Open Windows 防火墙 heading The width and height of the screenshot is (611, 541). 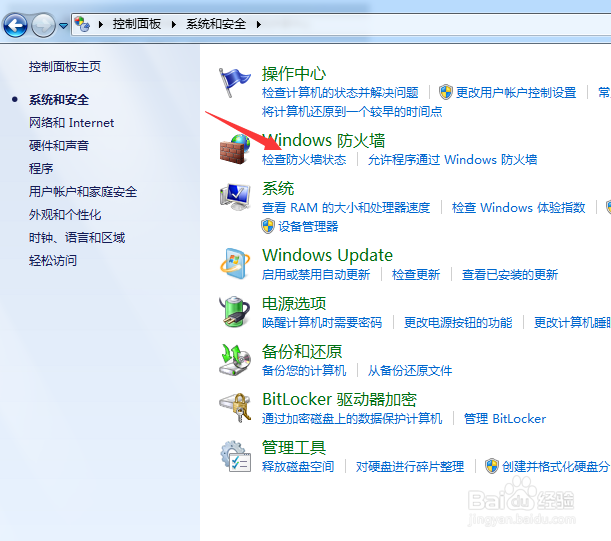tap(323, 140)
